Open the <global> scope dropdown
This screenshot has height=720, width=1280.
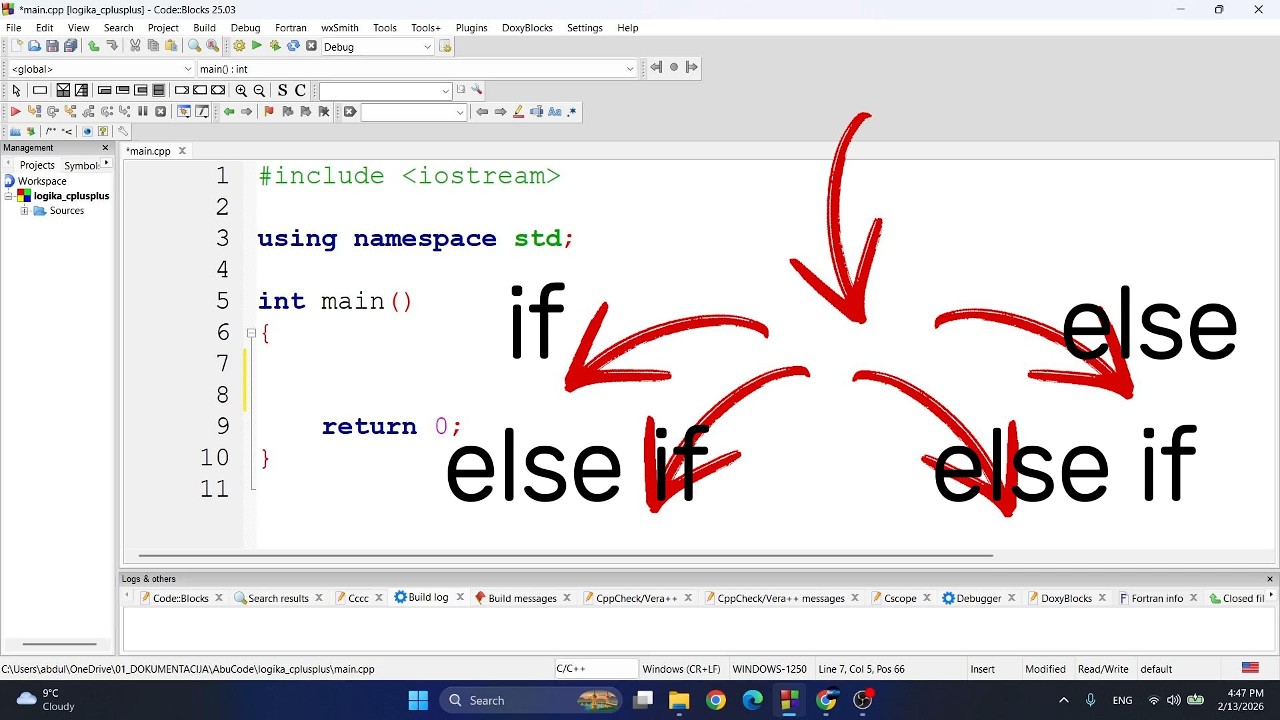[100, 68]
